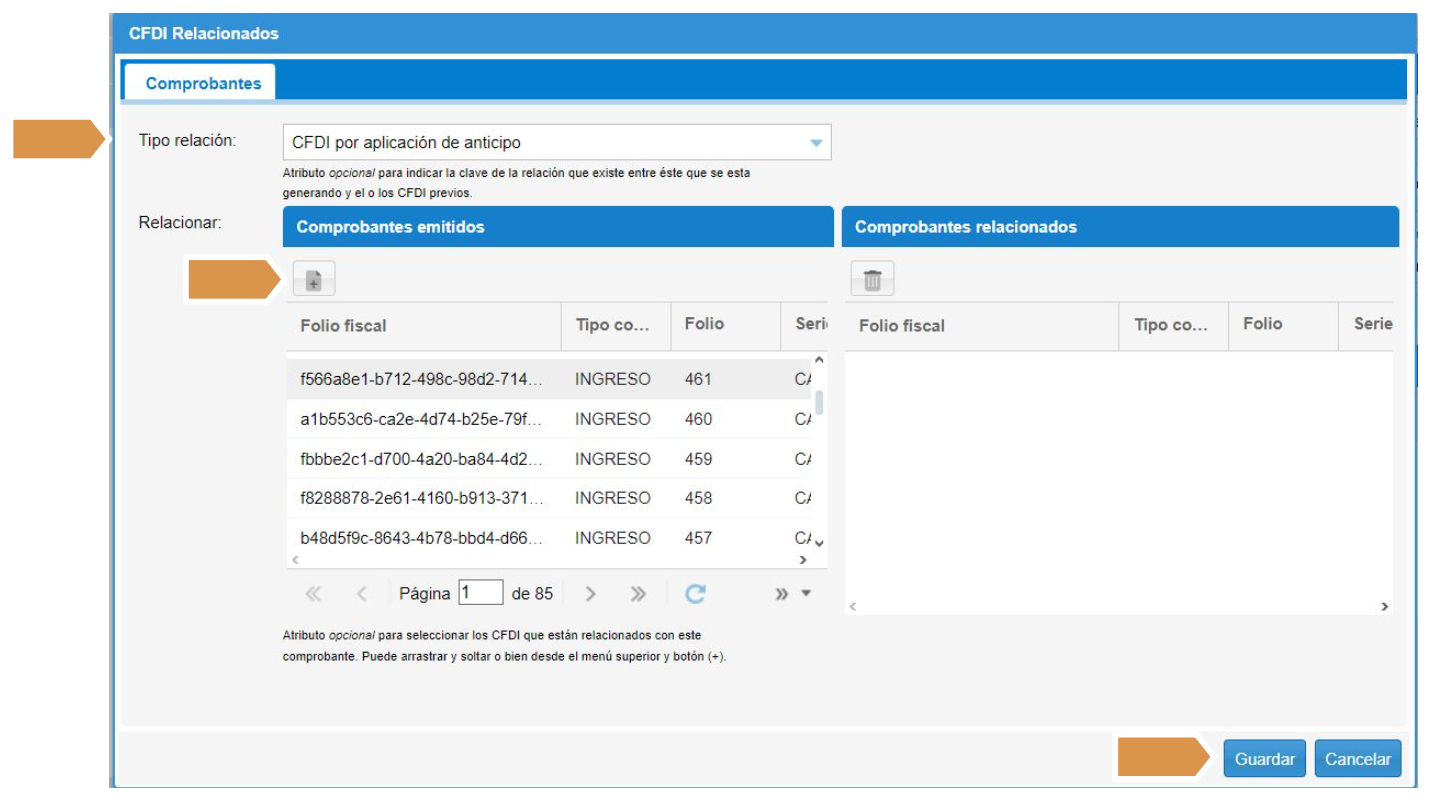
Task: Sort emitted list by Folio fiscal header
Action: point(422,326)
